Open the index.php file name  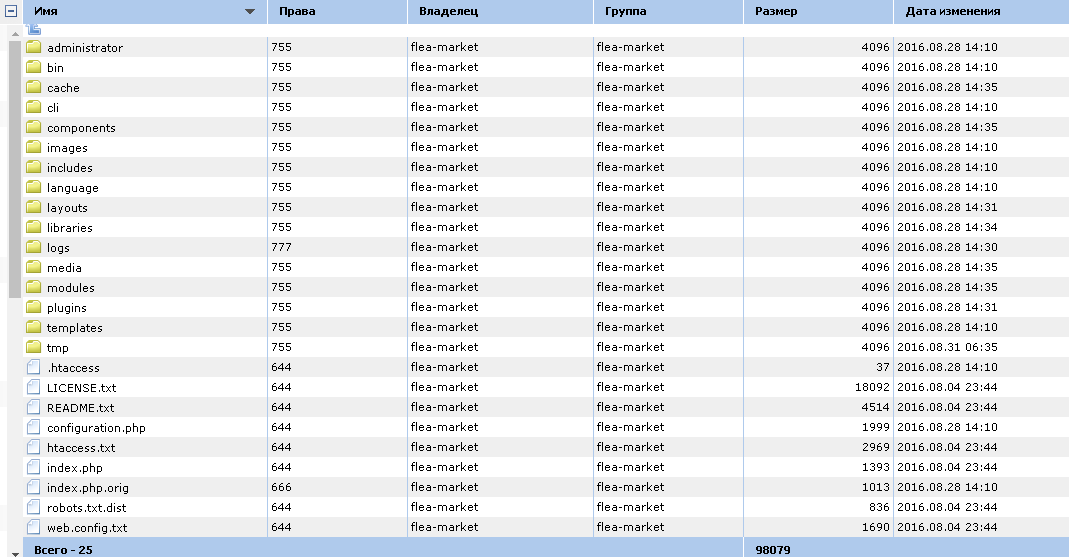point(74,468)
